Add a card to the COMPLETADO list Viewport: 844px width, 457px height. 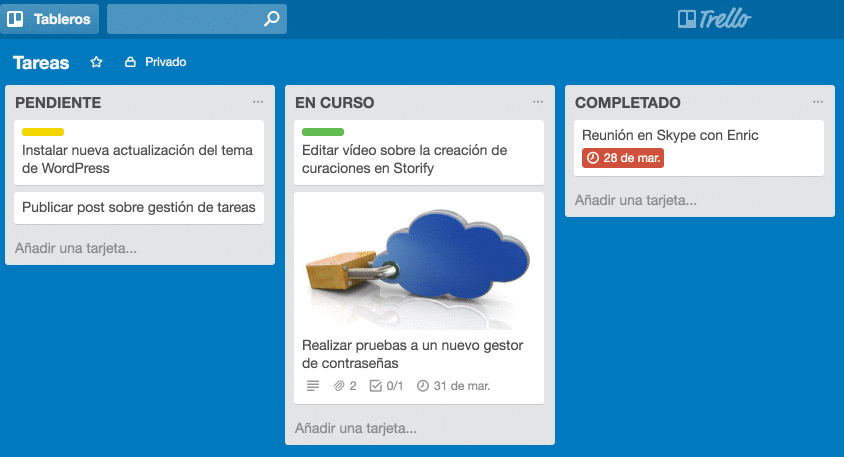point(636,200)
